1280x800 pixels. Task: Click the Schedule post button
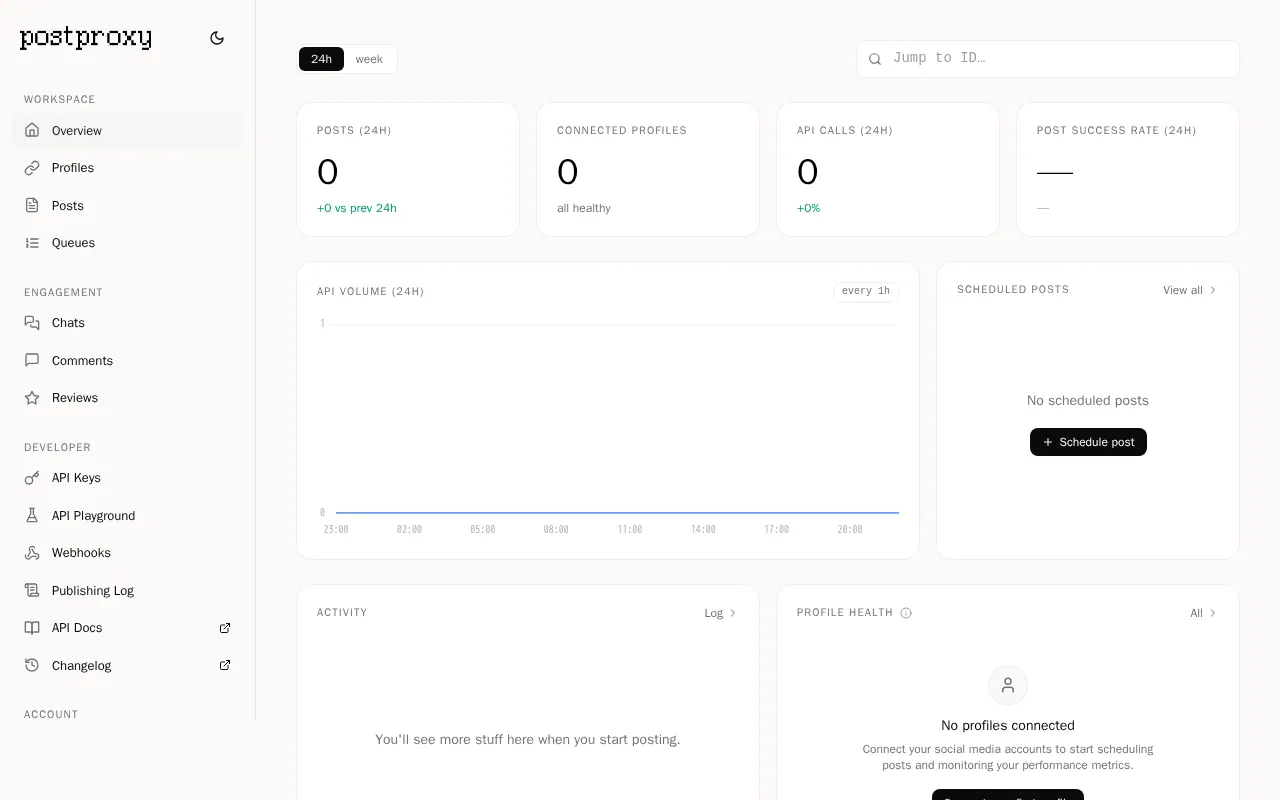coord(1088,442)
